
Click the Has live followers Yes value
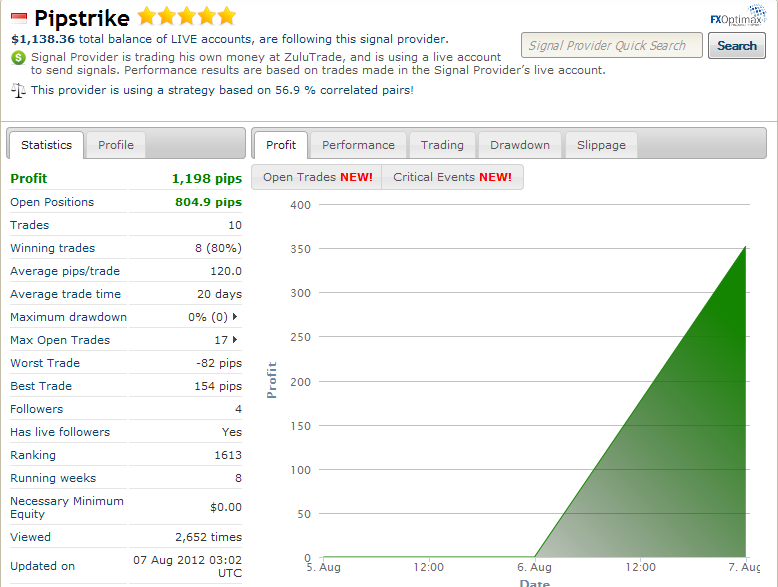232,432
